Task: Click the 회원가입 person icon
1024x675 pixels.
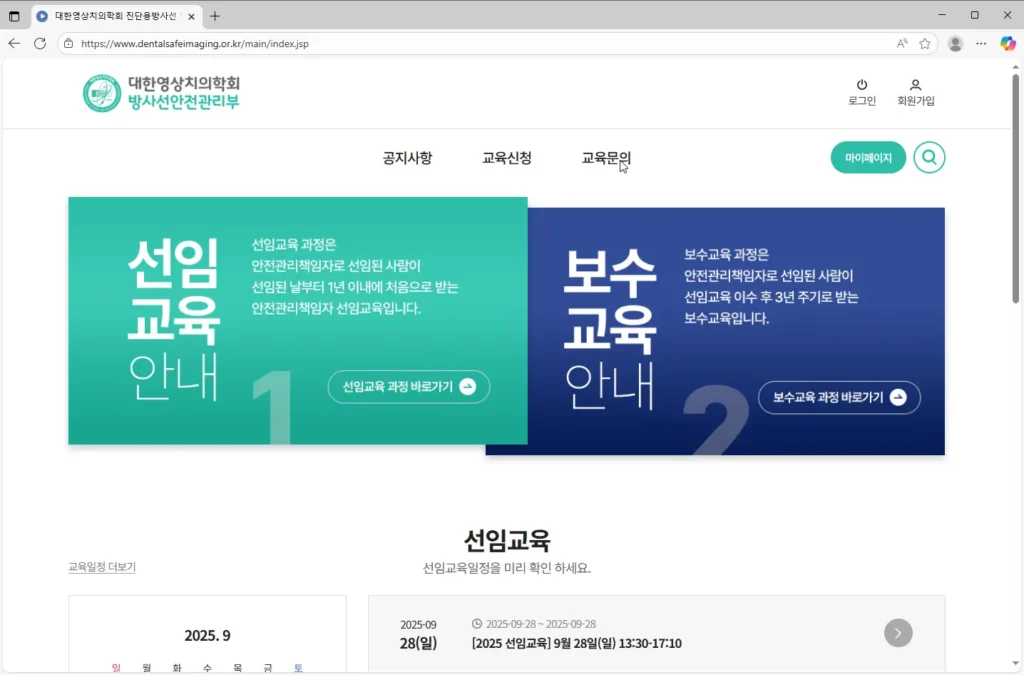Action: (915, 85)
